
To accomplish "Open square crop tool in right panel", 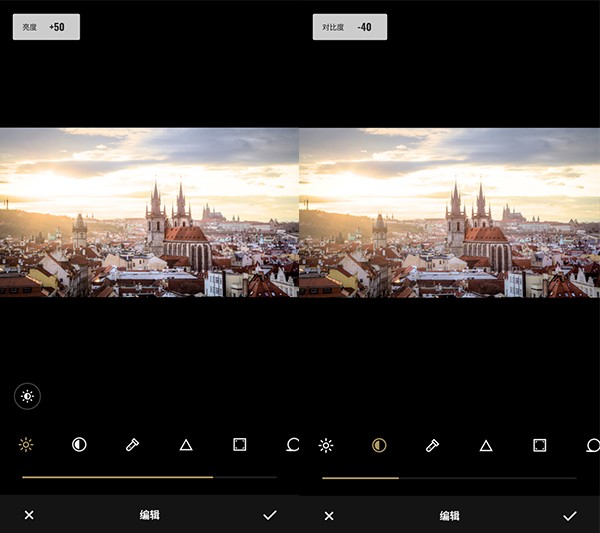I will pyautogui.click(x=540, y=445).
